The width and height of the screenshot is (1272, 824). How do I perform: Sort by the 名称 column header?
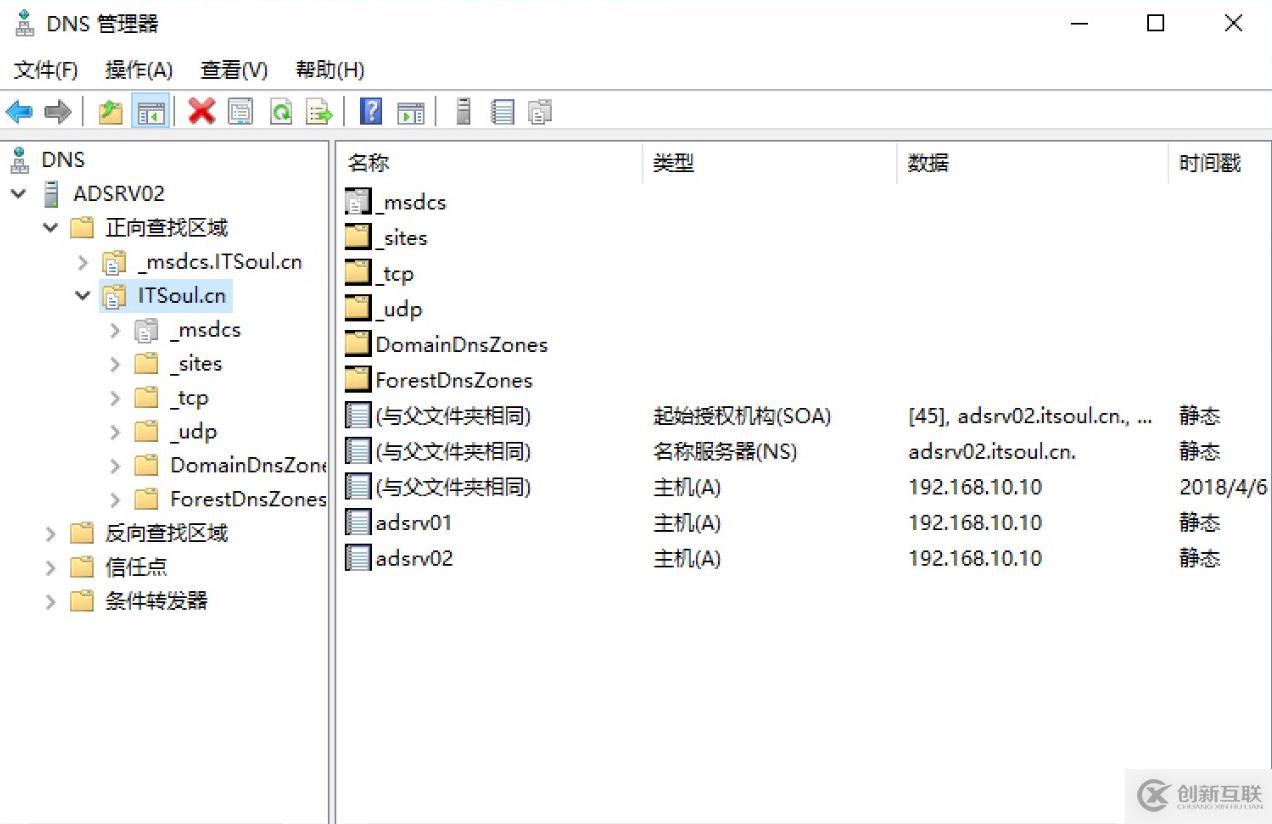(490, 163)
